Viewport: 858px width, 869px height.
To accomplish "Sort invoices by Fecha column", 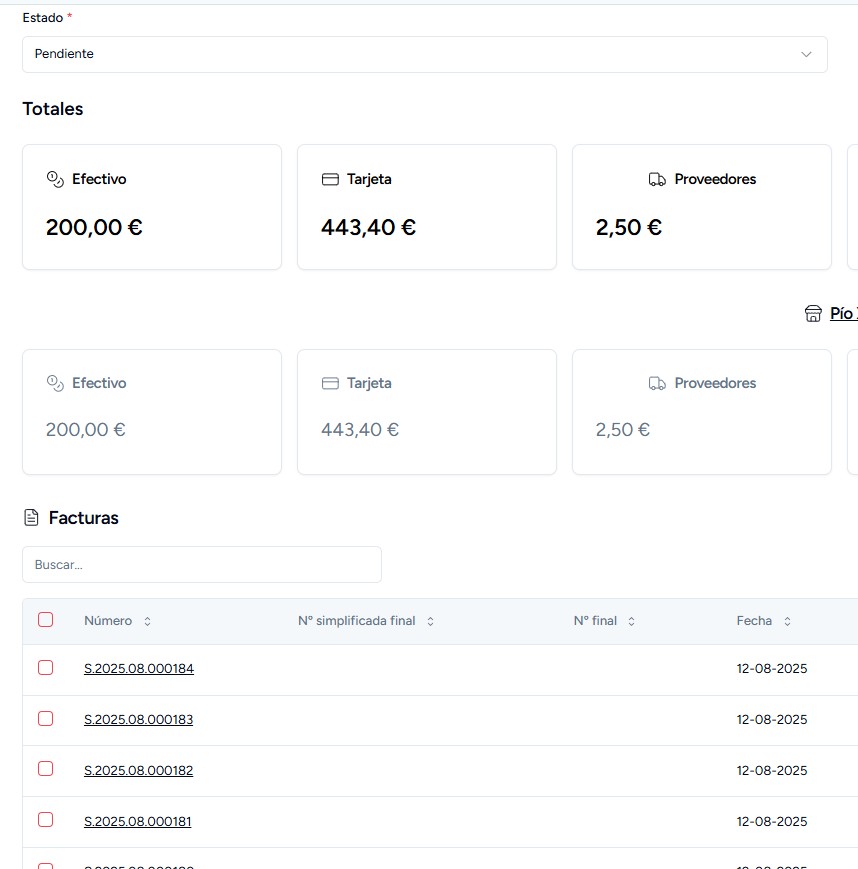I will click(787, 621).
